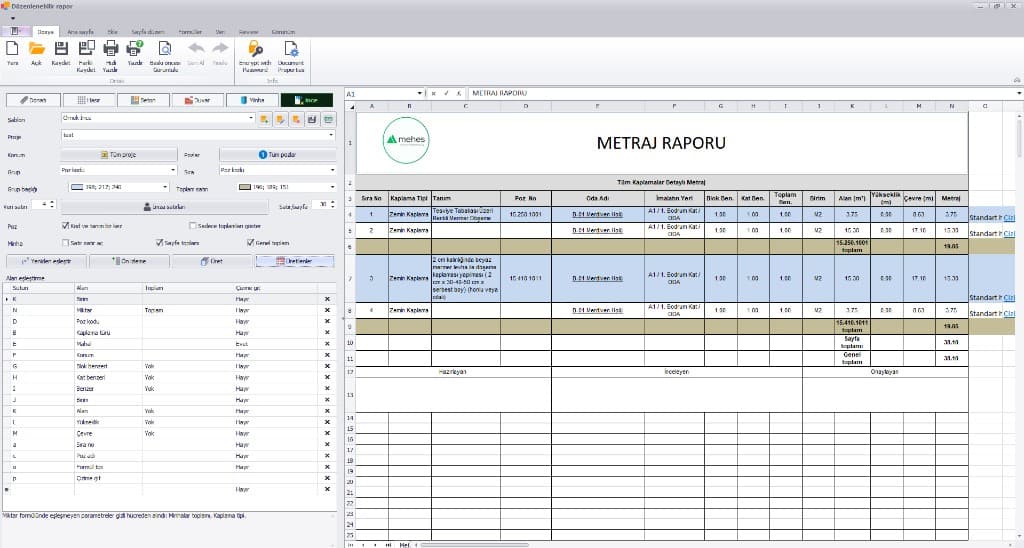Open the Grup dropdown
Viewport: 1024px width, 548px height.
[173, 170]
